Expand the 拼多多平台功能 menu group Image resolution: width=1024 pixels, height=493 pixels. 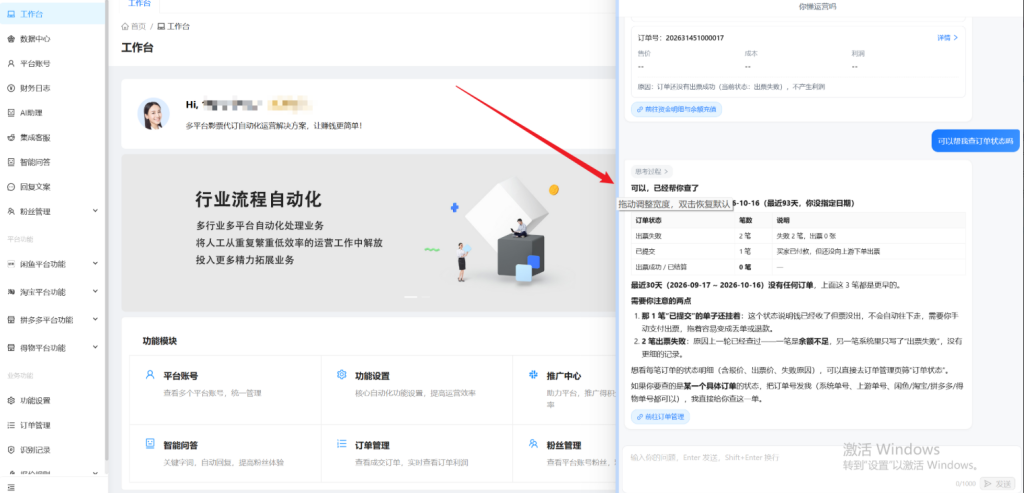click(x=95, y=320)
